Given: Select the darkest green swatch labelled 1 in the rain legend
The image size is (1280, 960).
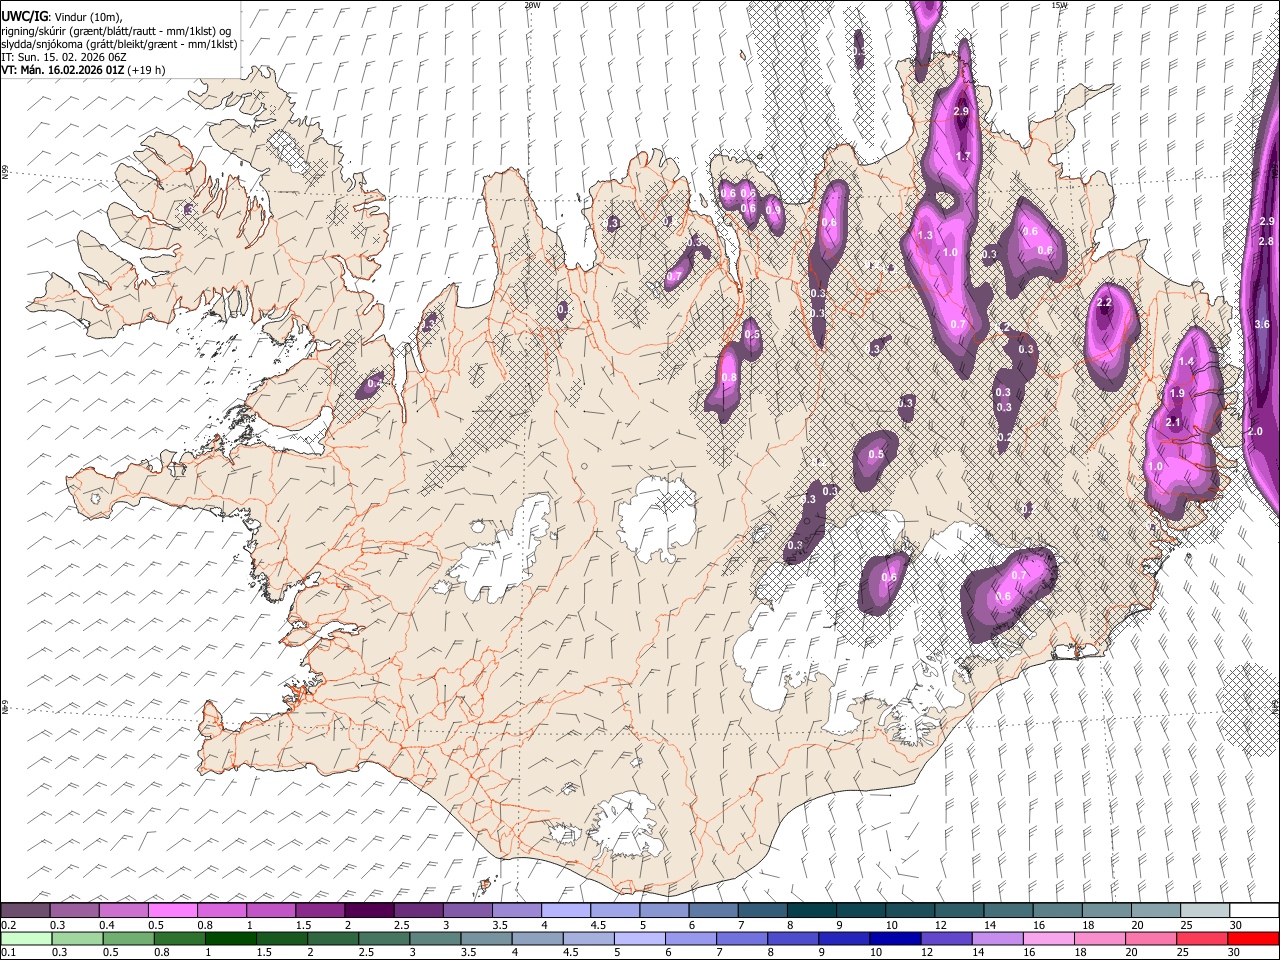Looking at the screenshot, I should 230,938.
